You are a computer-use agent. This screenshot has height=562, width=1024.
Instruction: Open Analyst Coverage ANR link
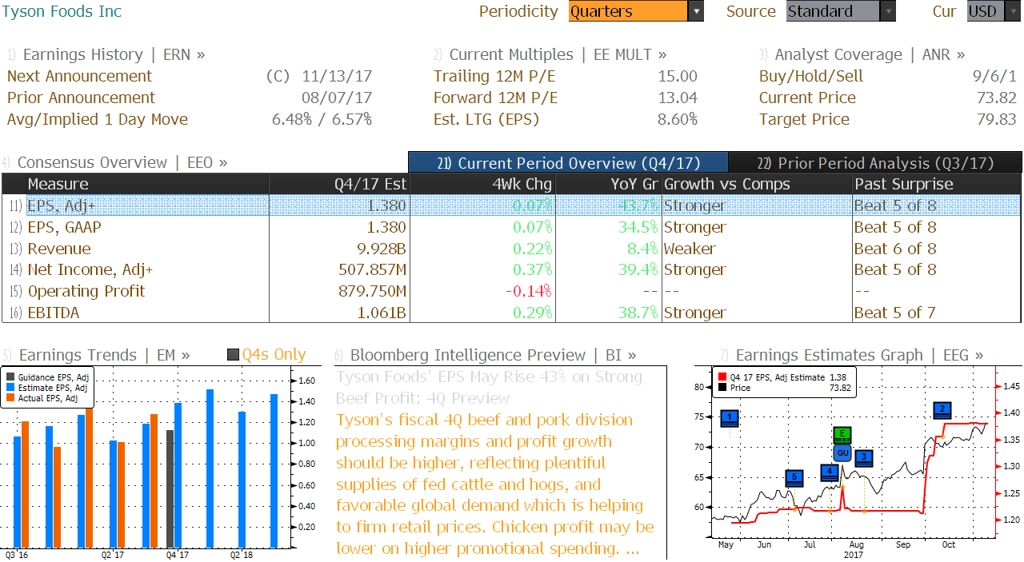tap(870, 55)
